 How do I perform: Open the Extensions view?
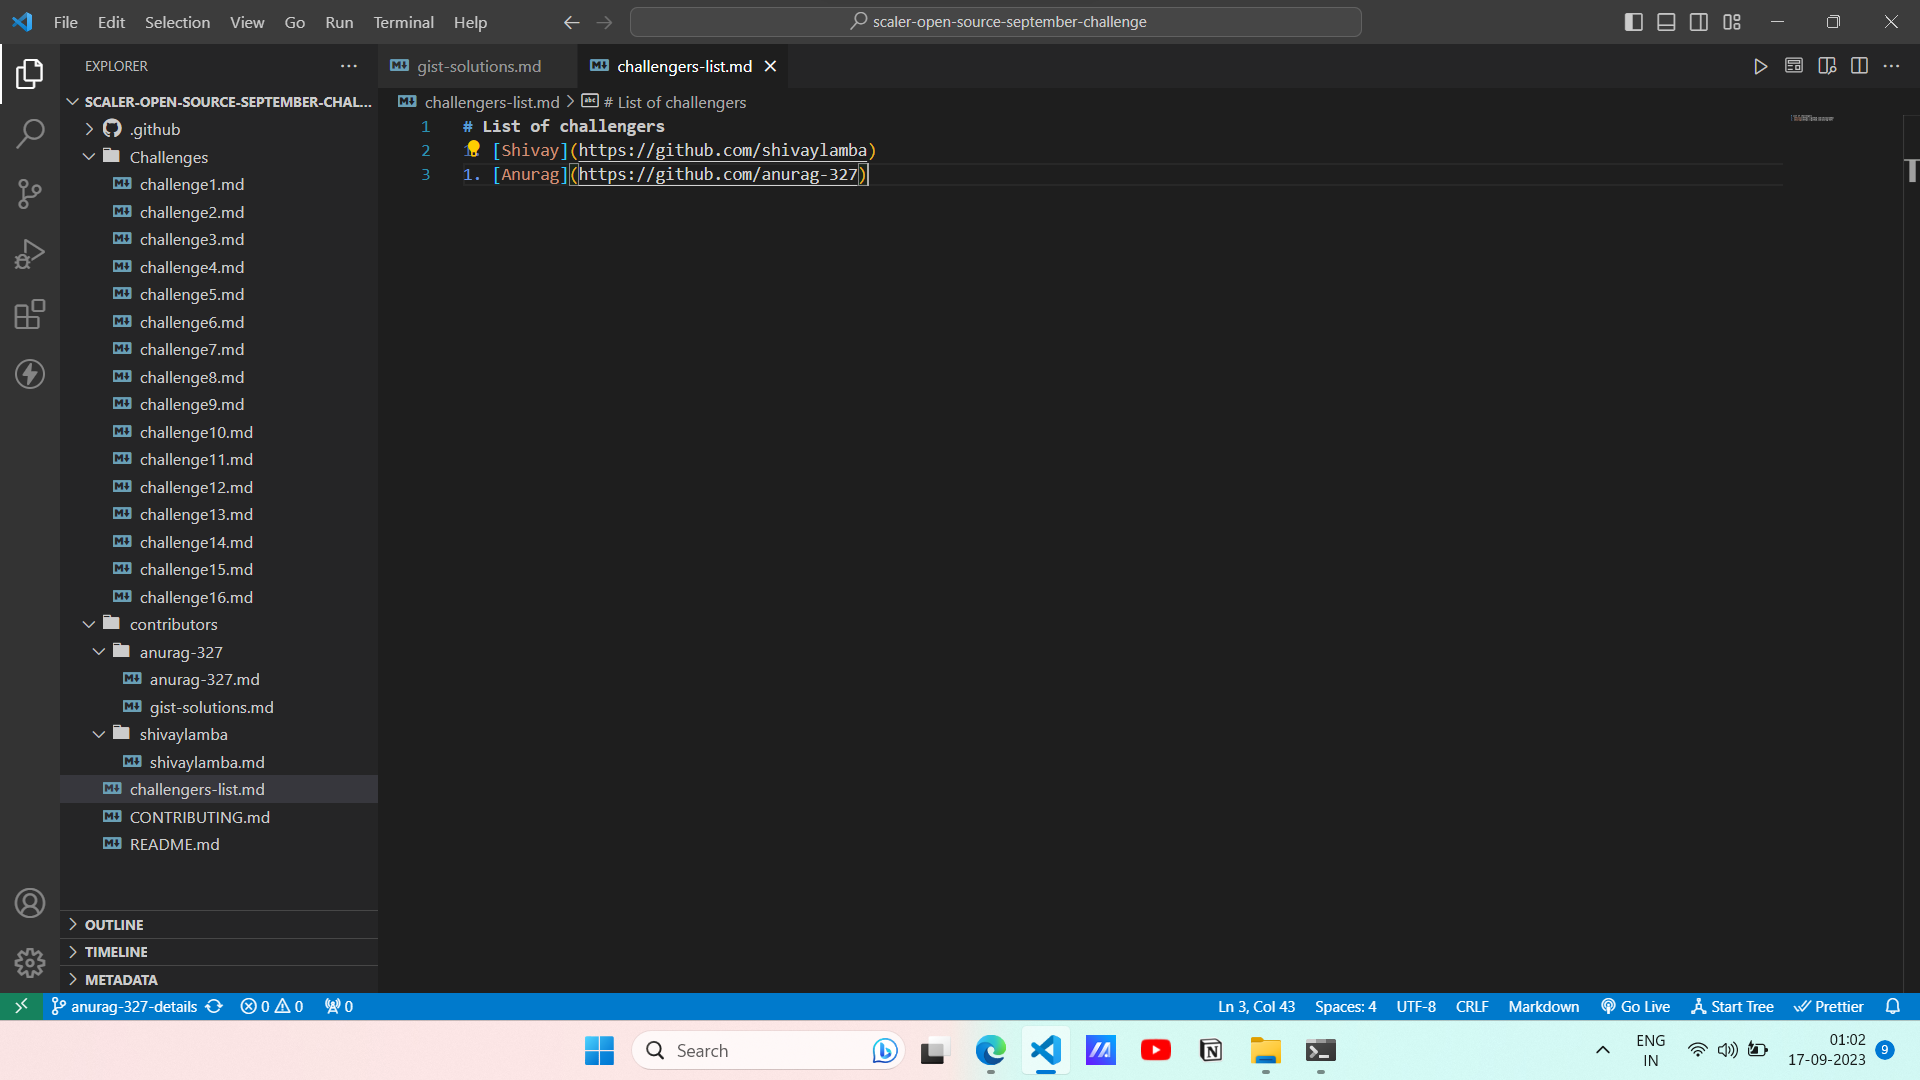[x=29, y=314]
